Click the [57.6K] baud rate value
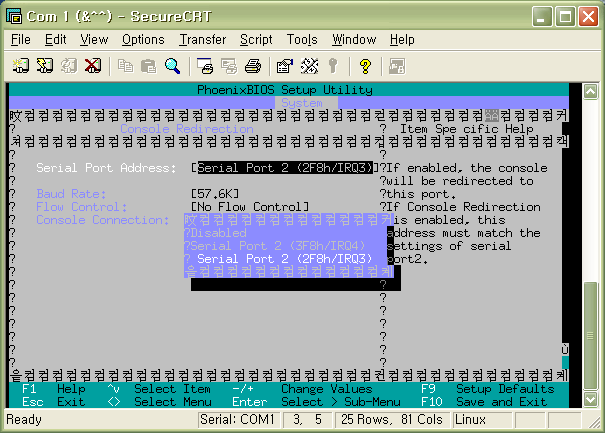Screen dimensions: 605x433 click(x=215, y=194)
